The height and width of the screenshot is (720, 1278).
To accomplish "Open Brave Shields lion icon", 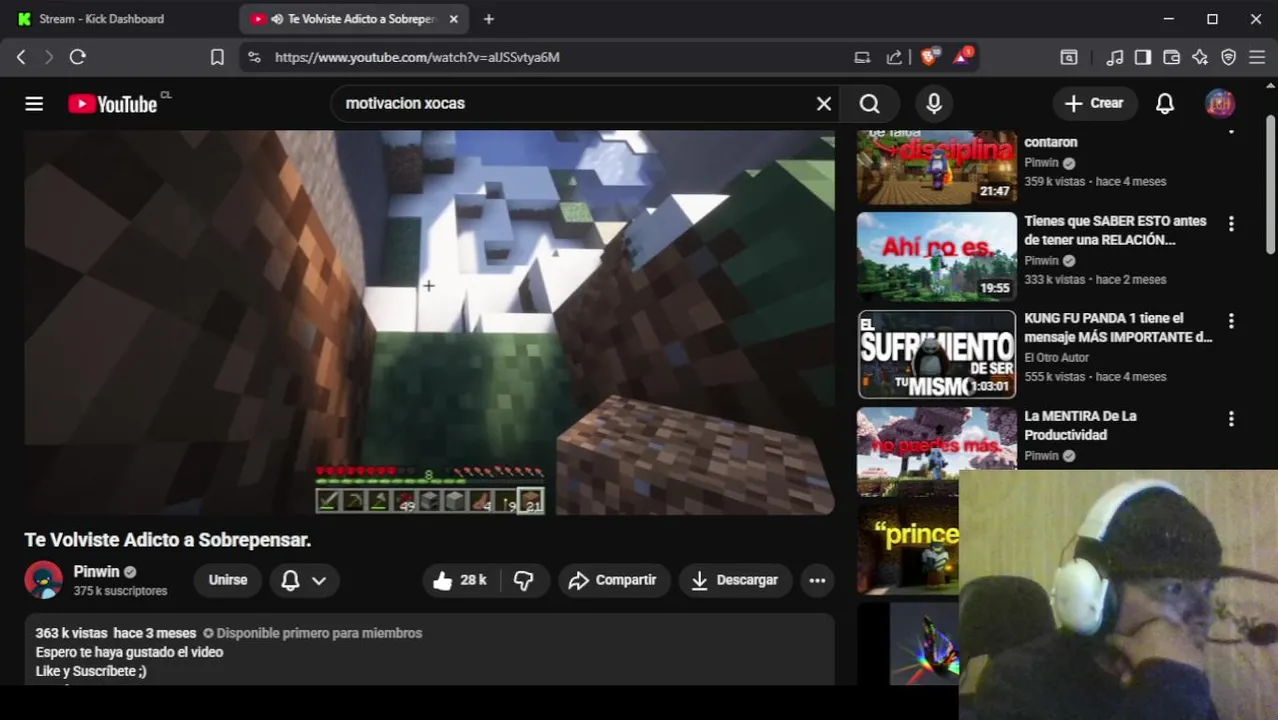I will coord(929,57).
